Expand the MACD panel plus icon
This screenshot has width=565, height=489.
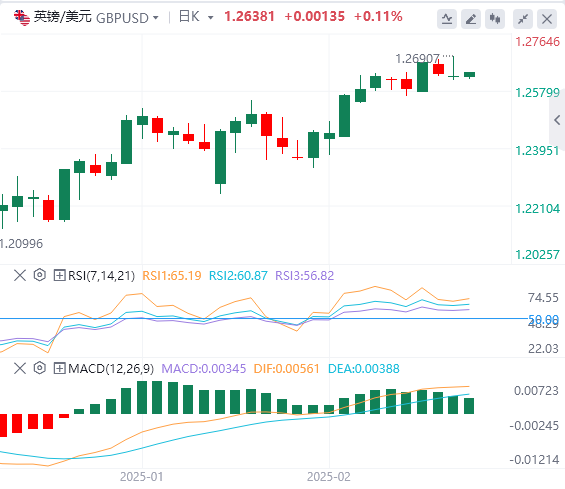(x=59, y=369)
